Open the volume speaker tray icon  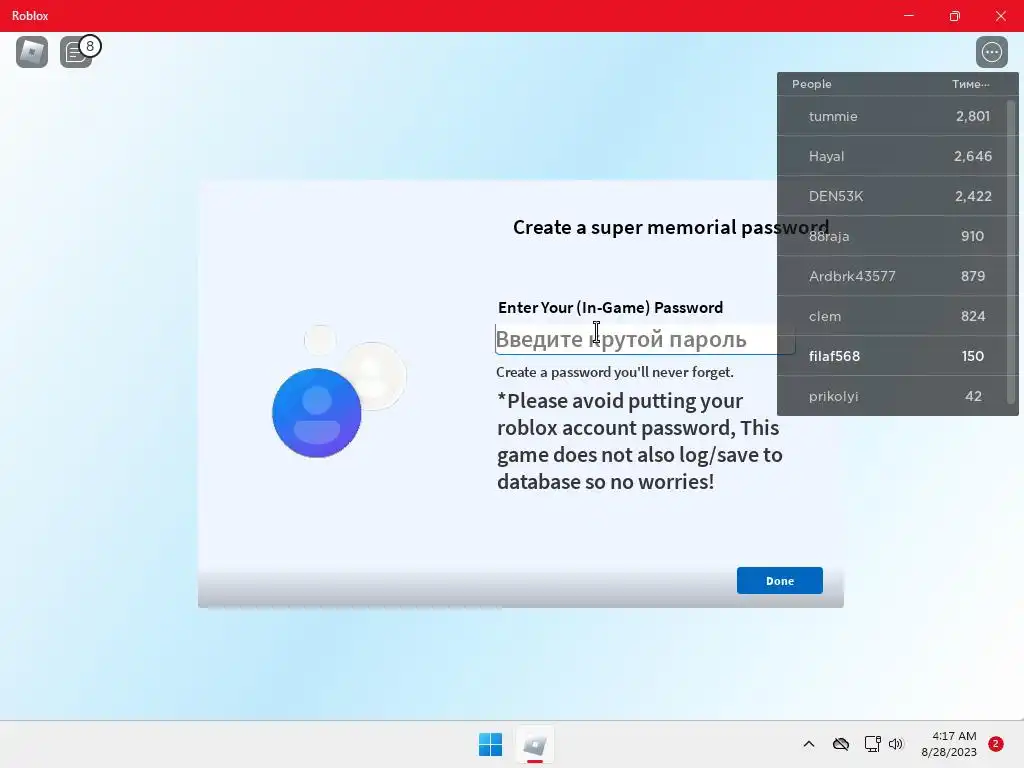(x=896, y=744)
